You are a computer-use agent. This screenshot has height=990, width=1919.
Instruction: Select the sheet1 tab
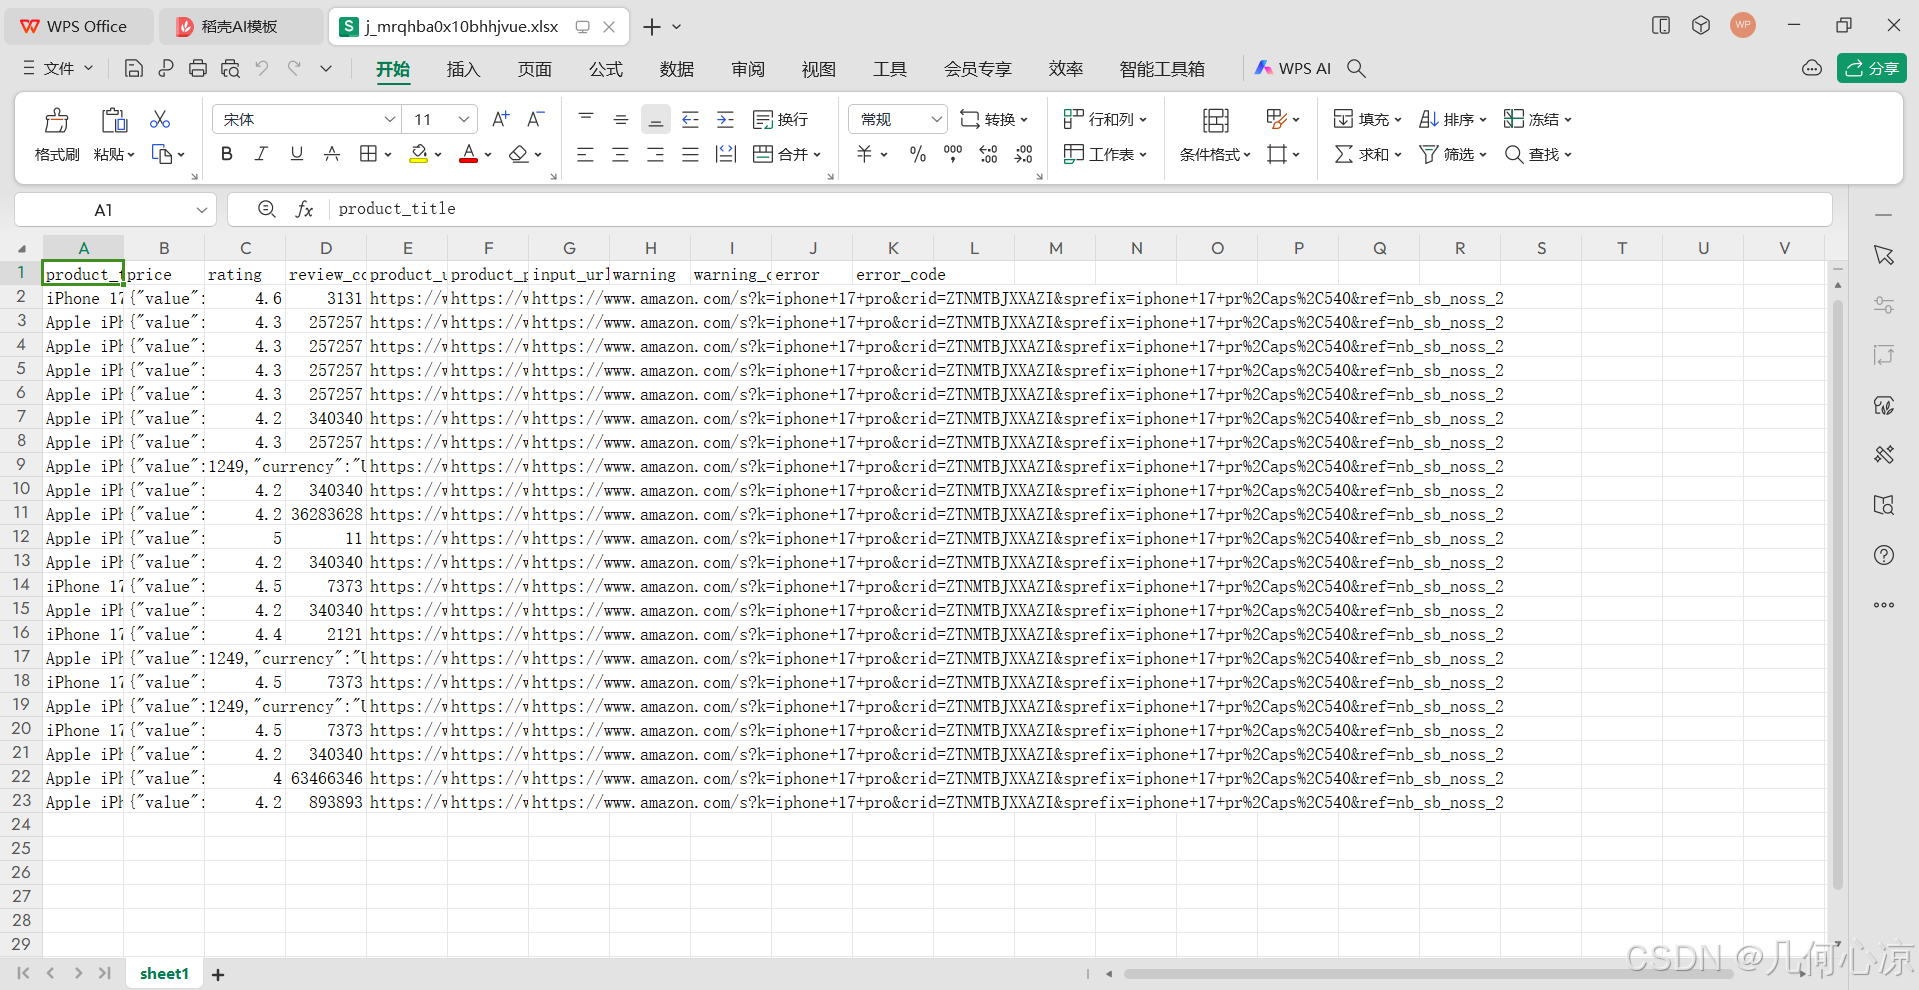pos(164,973)
